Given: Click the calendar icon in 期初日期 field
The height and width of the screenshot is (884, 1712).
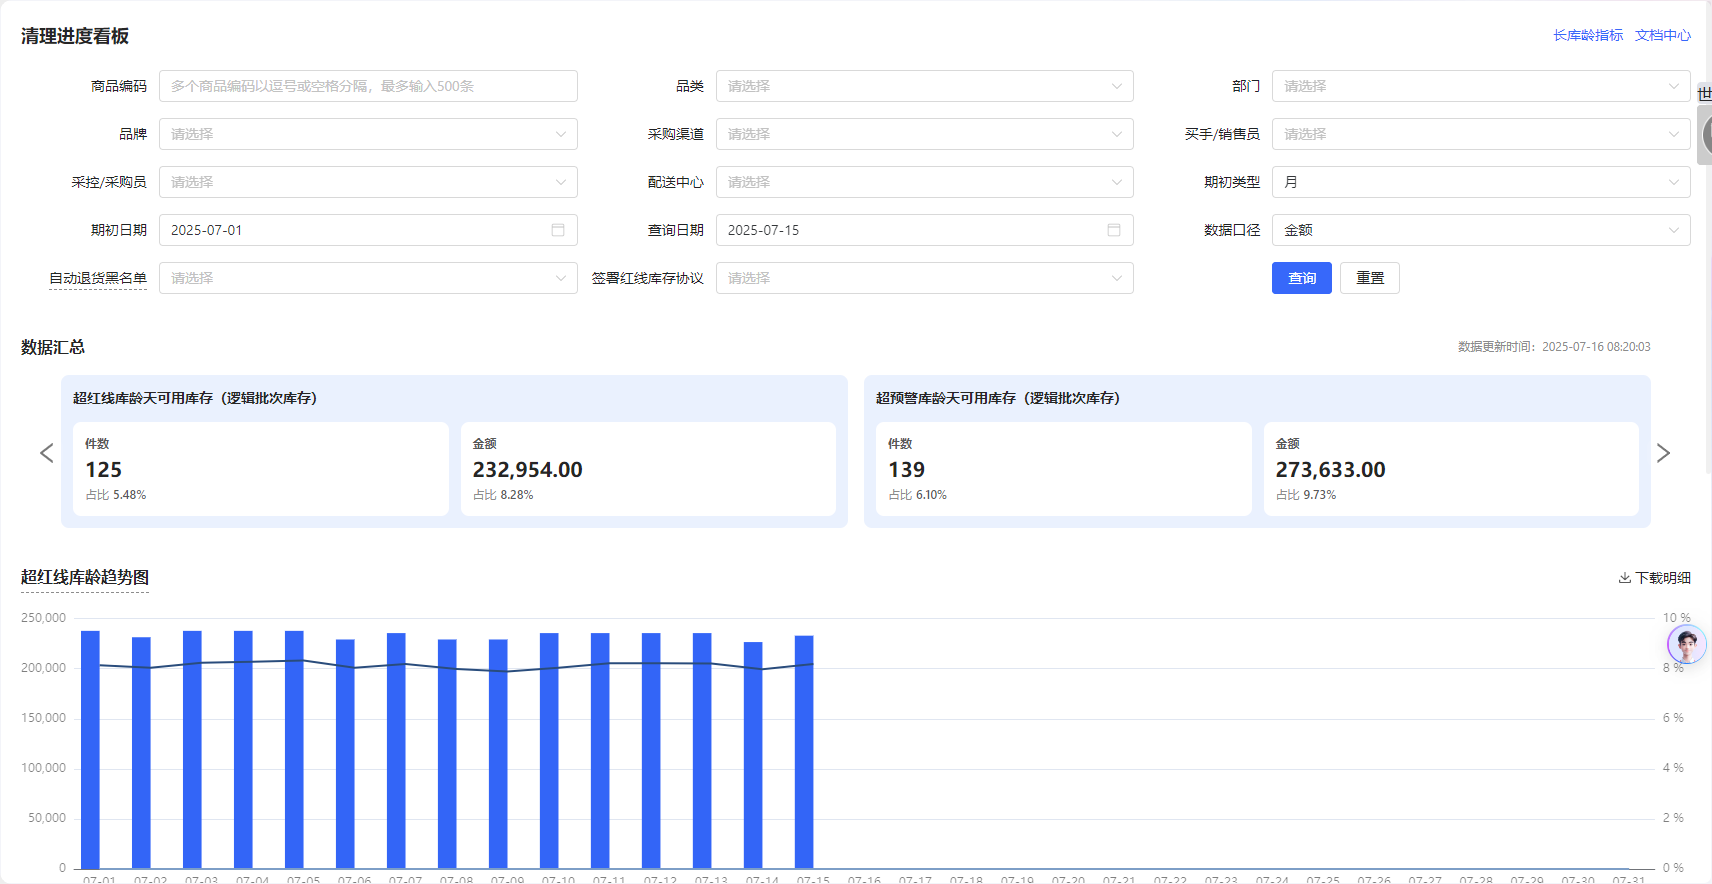Looking at the screenshot, I should click(x=558, y=230).
